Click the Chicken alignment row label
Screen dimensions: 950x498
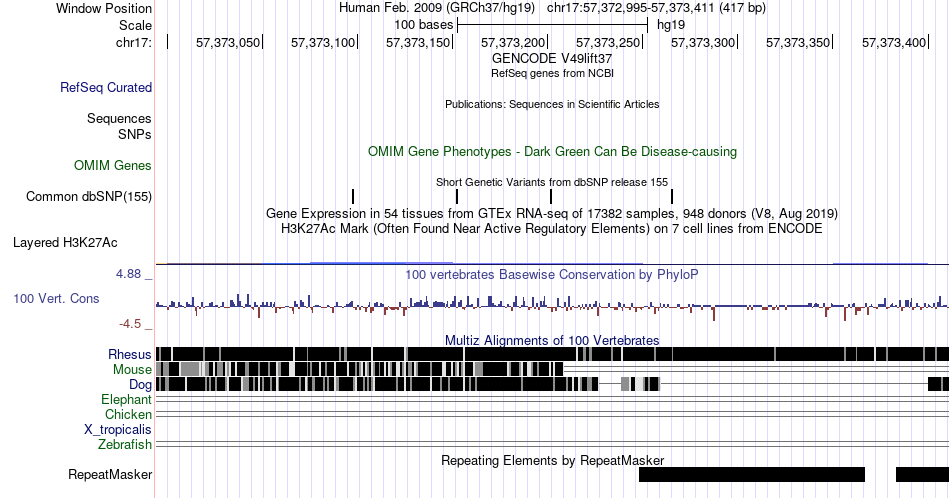[x=128, y=414]
